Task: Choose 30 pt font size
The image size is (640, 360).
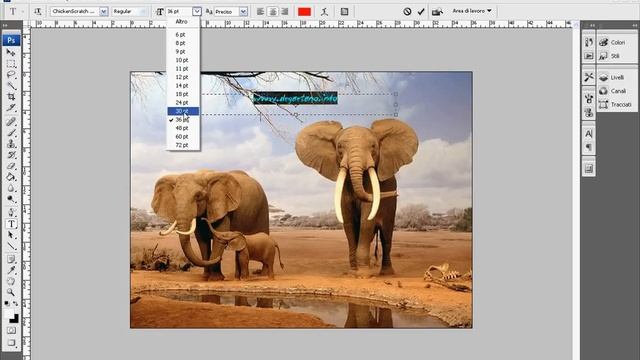Action: coord(183,111)
